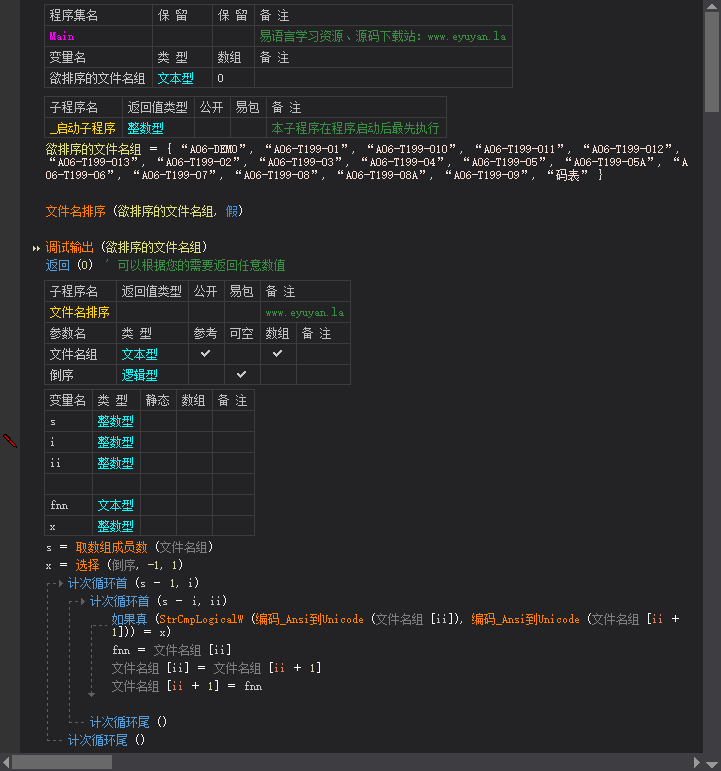721x771 pixels.
Task: Toggle 数组 checkmark for 文件名组 parameter
Action: (277, 354)
